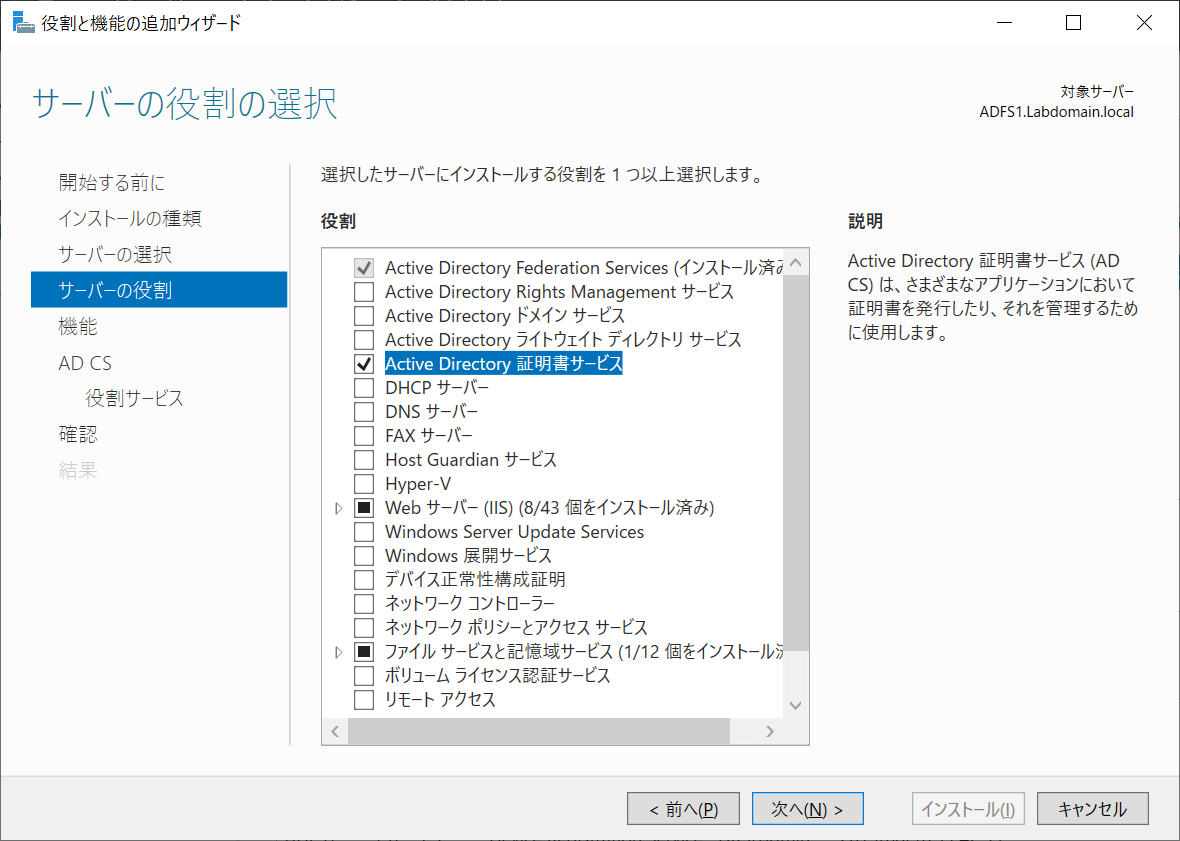This screenshot has width=1180, height=841.
Task: Select the DNS サーバー role label
Action: (431, 412)
